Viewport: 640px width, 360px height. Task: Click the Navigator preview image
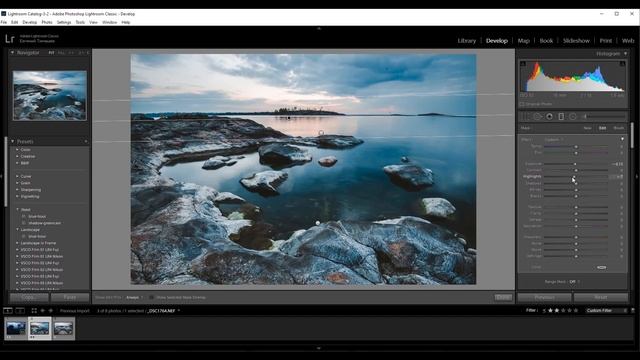(49, 96)
